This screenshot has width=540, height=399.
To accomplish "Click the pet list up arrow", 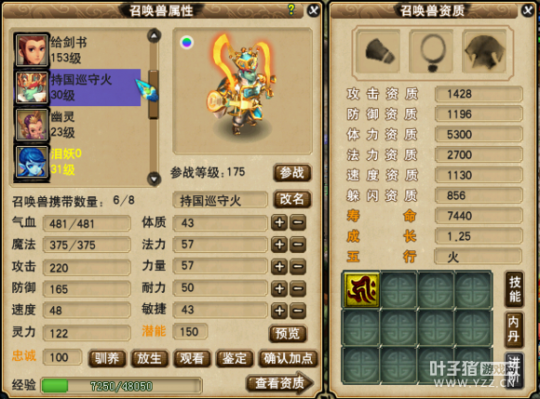I will 154,35.
